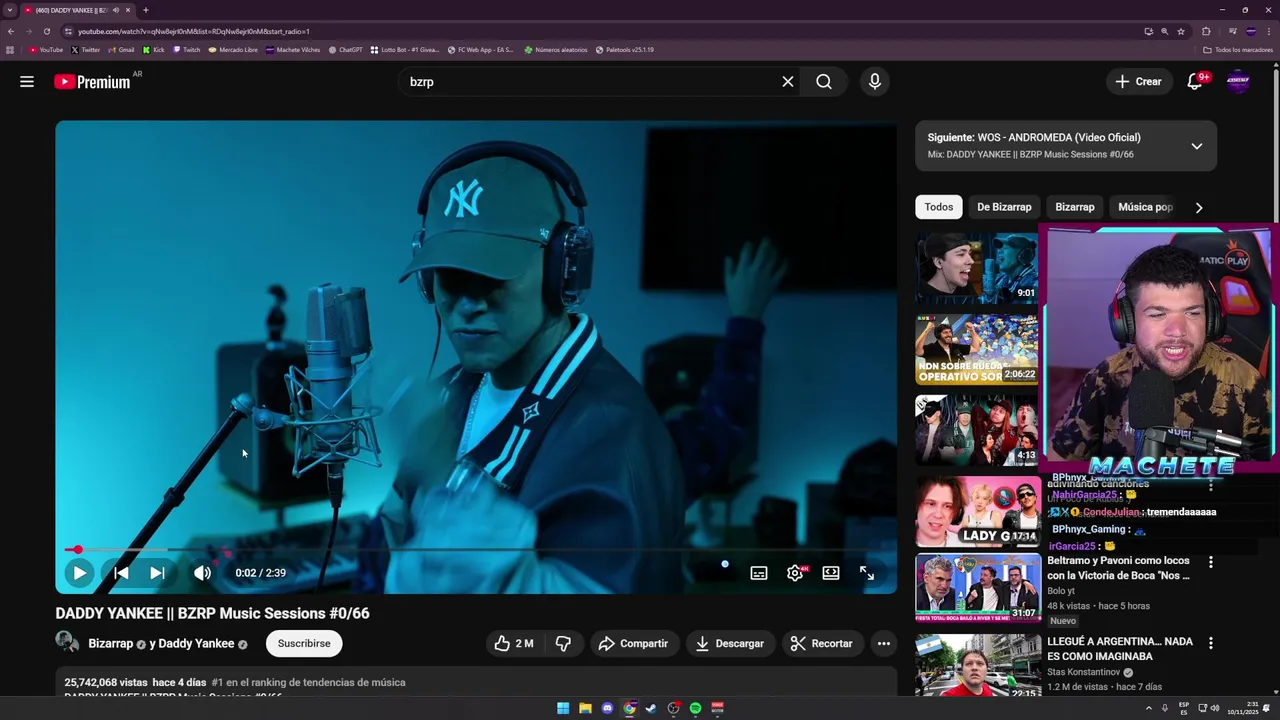The image size is (1280, 720).
Task: Click the browser address bar URL
Action: pos(195,31)
